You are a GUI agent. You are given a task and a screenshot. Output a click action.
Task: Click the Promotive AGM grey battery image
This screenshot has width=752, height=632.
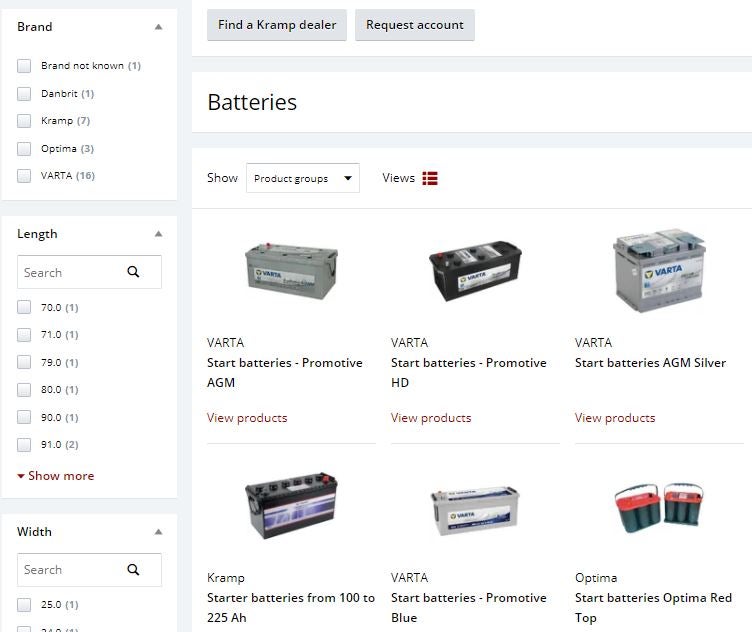point(291,271)
